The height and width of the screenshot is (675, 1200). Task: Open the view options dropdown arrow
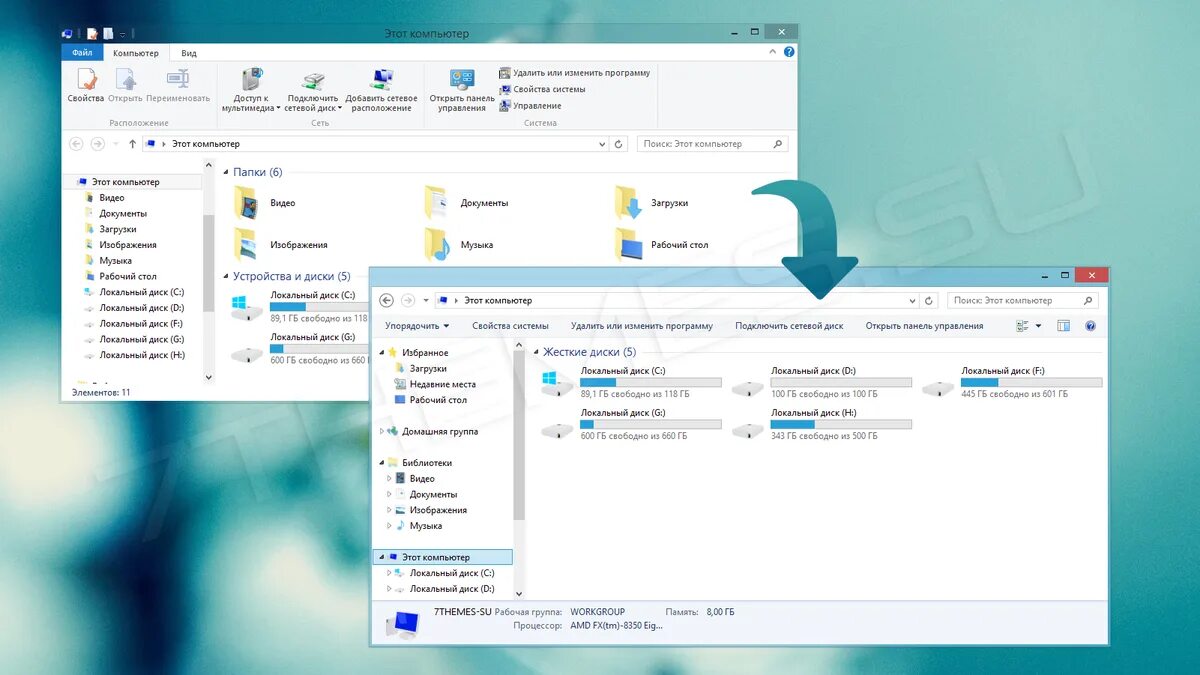coord(1038,326)
